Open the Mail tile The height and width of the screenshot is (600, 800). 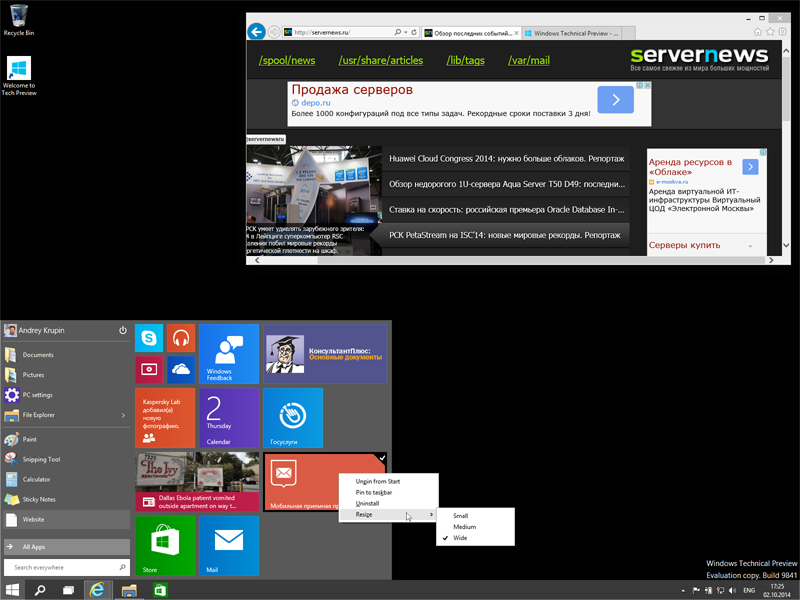[229, 546]
